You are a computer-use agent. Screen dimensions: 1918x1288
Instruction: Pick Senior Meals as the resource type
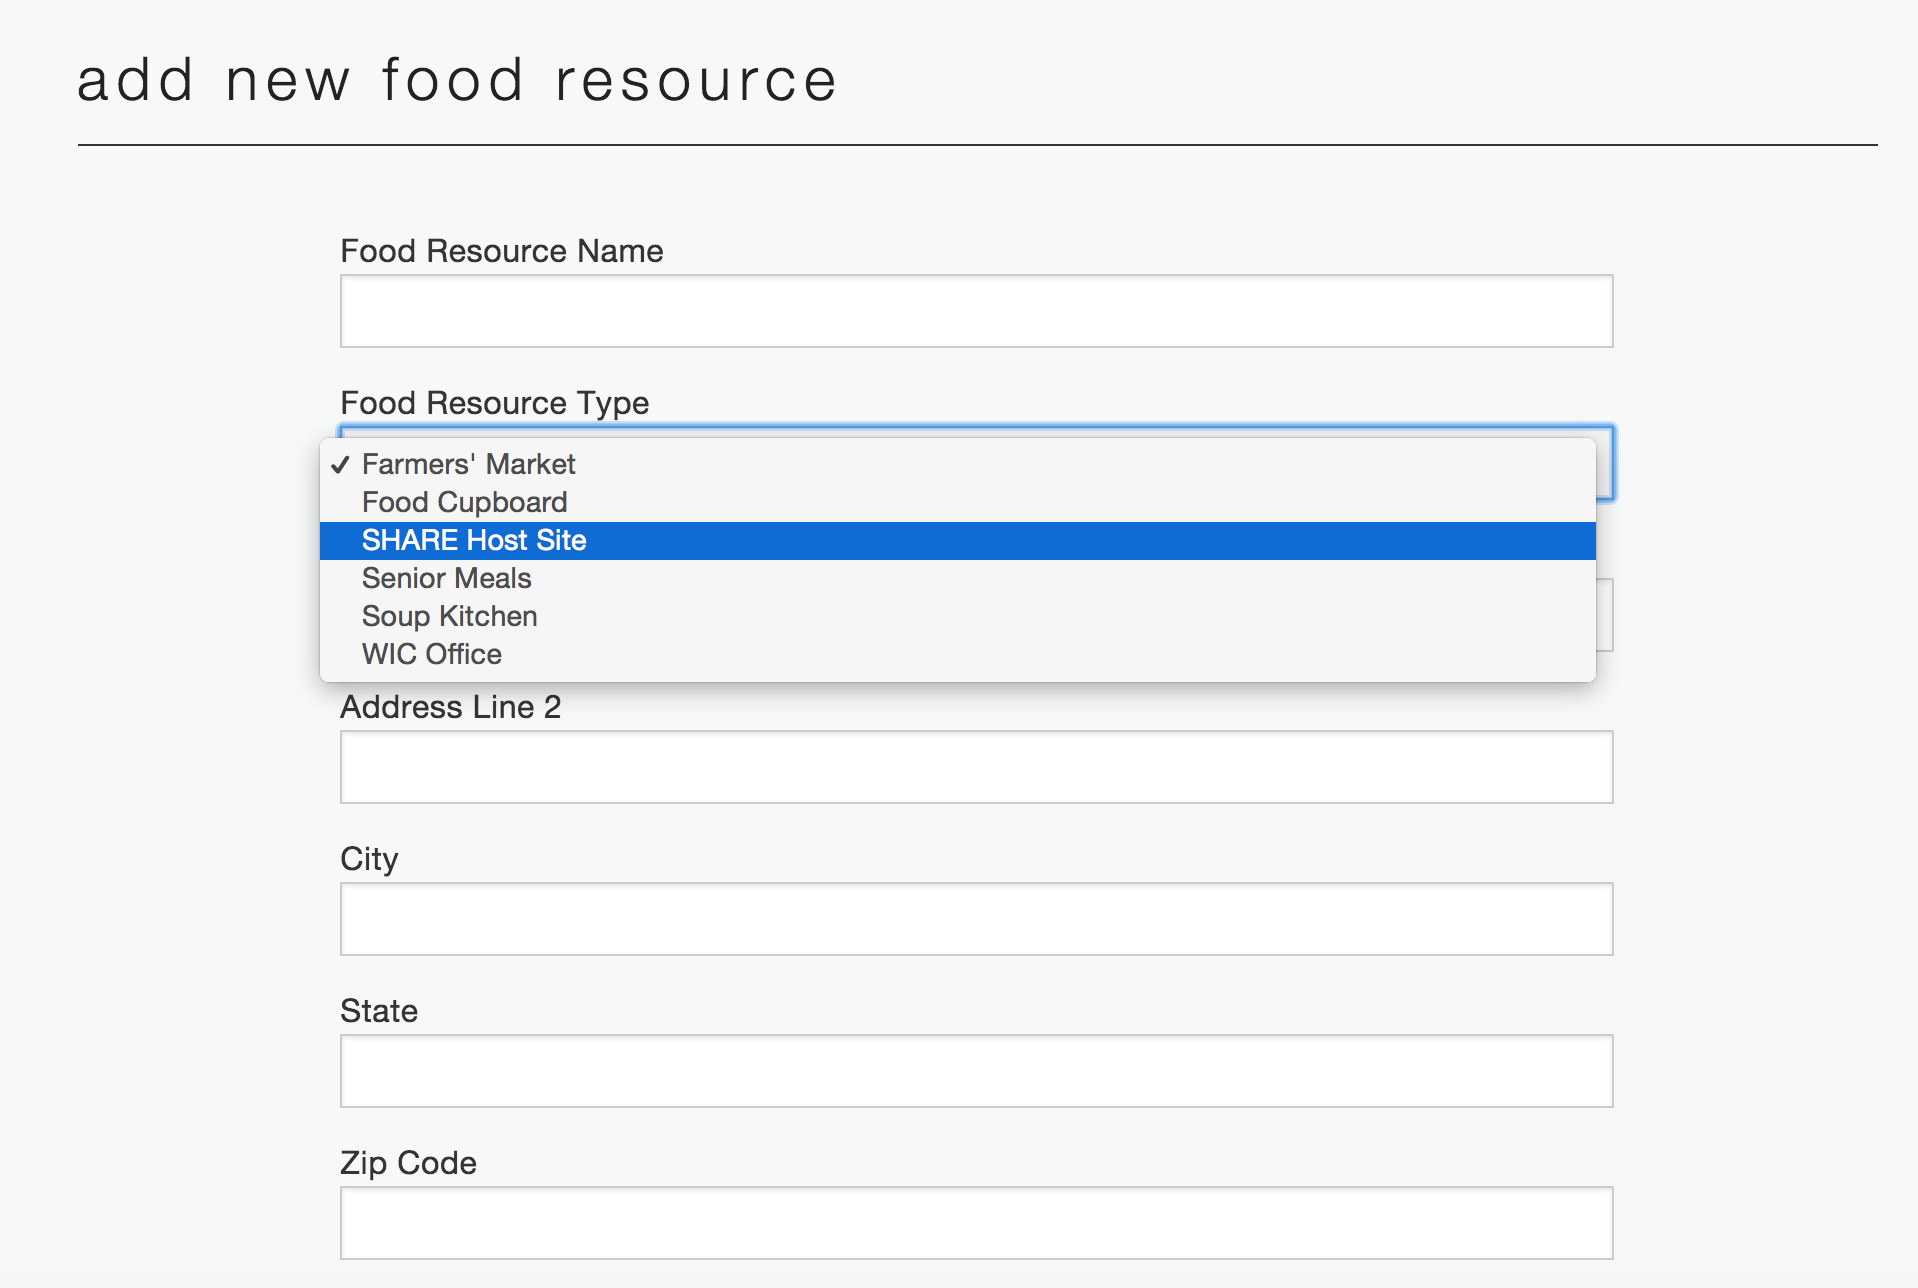446,578
